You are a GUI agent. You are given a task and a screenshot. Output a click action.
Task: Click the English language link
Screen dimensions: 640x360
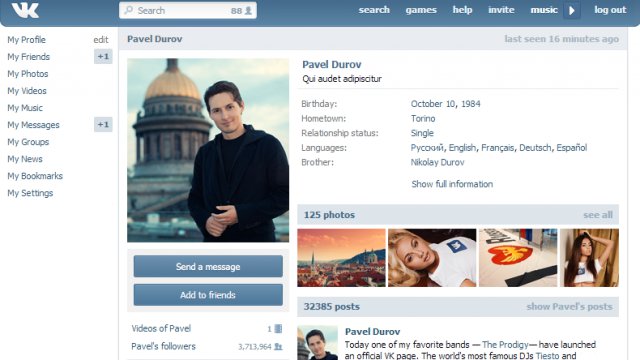462,148
